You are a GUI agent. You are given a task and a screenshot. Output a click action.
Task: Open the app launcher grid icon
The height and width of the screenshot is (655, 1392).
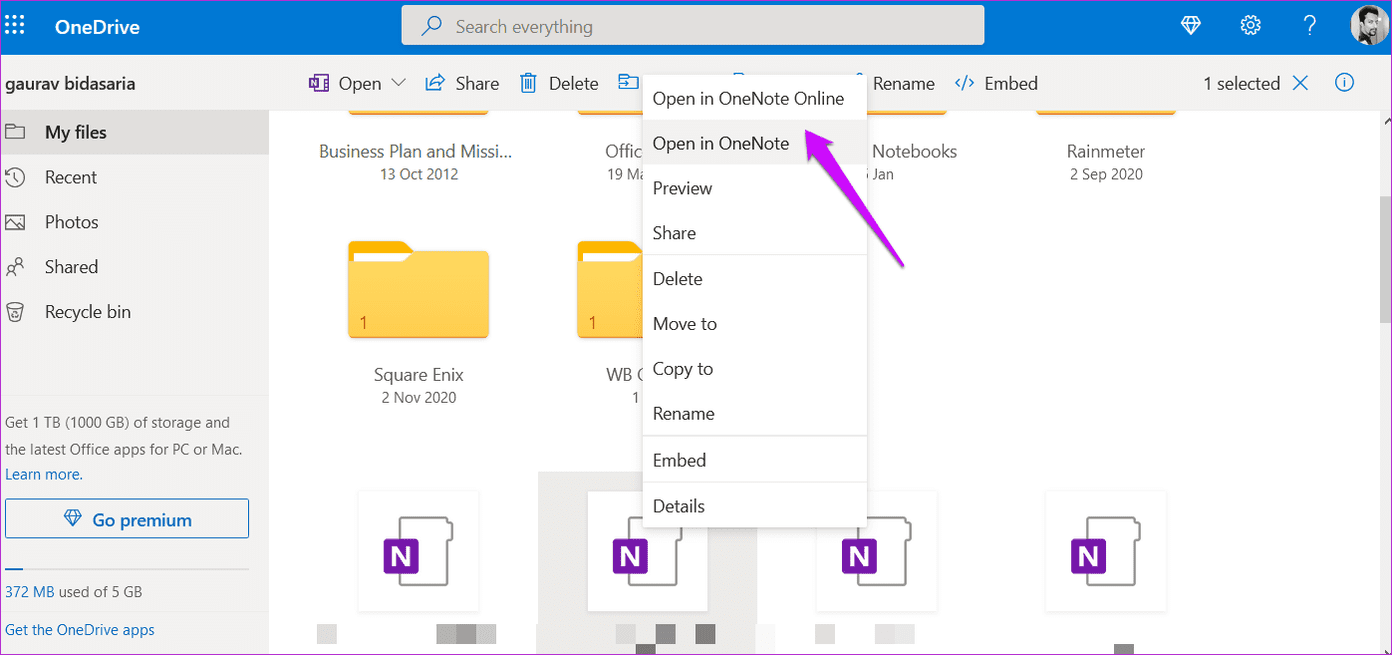point(15,26)
